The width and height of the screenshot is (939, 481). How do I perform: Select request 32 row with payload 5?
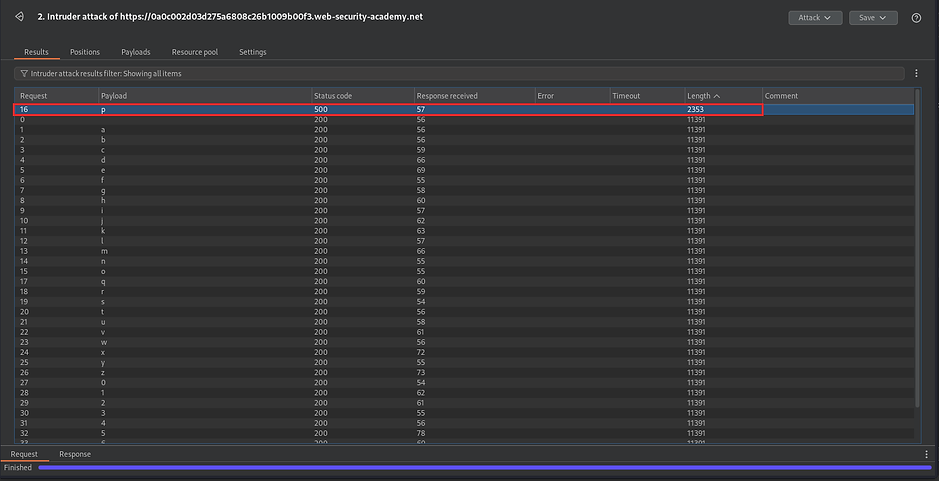465,433
